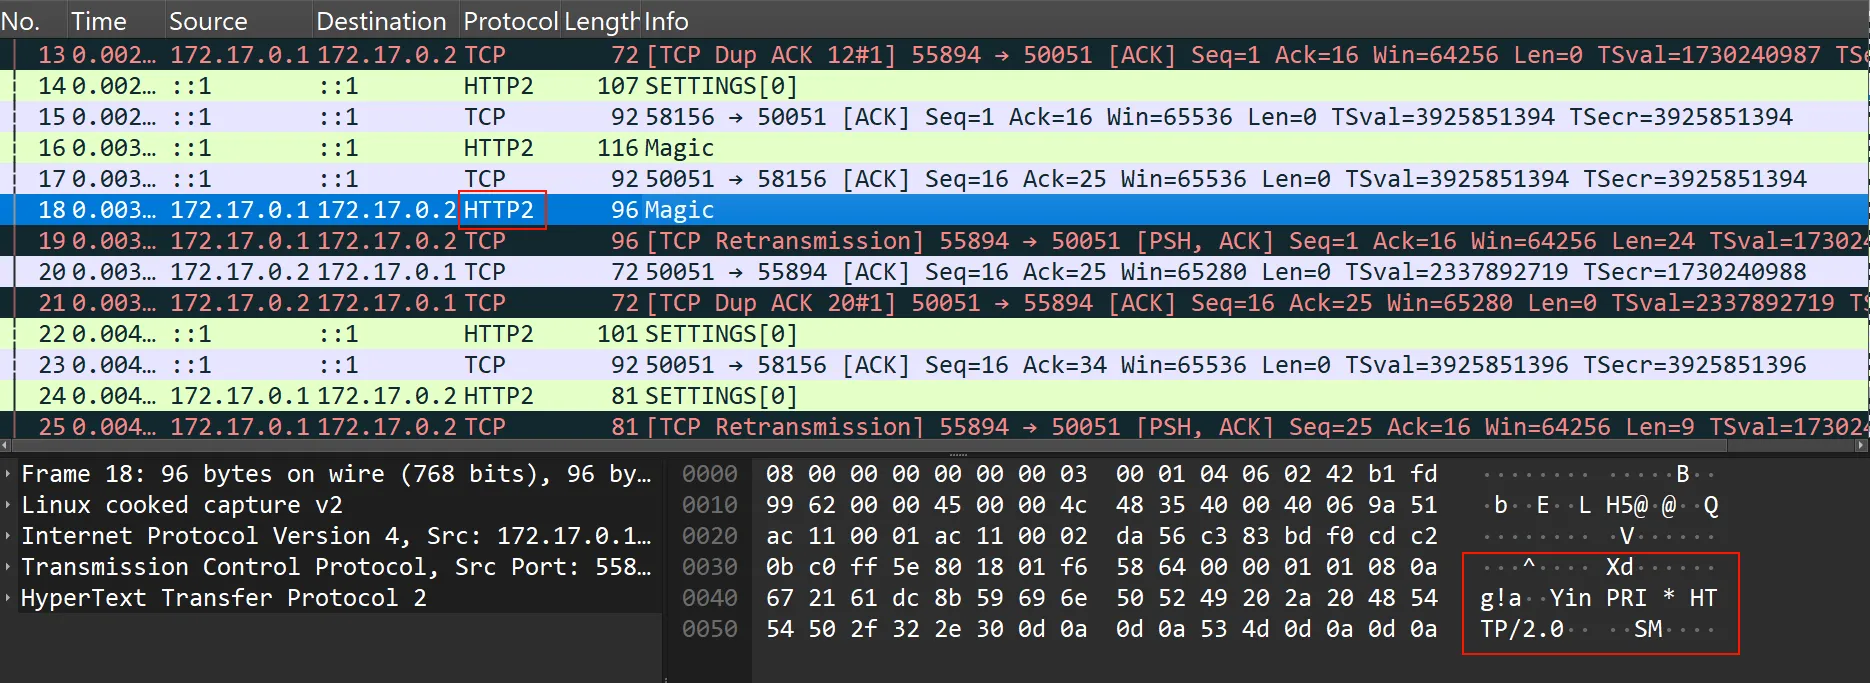
Task: Click hex offset 0030 in bytes pane
Action: click(709, 566)
